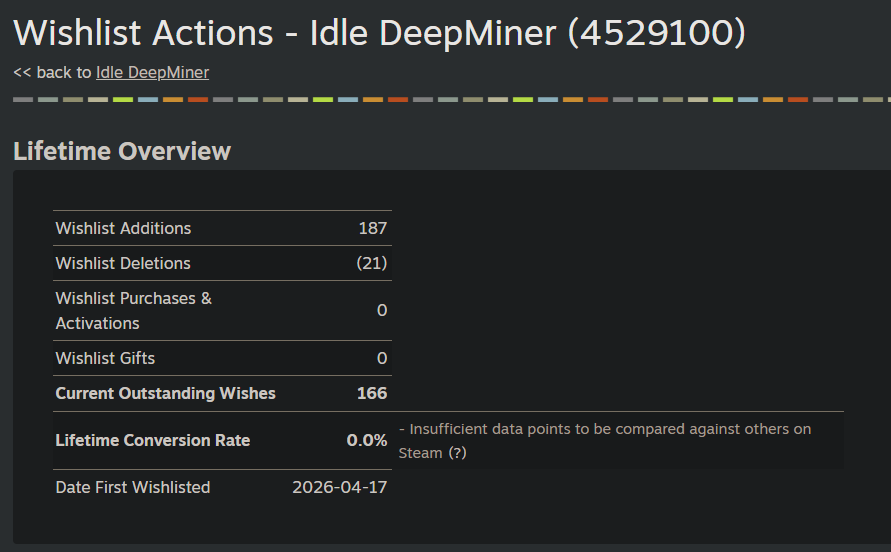Select the Wishlist Purchases & Activations label
891x552 pixels.
pos(134,310)
